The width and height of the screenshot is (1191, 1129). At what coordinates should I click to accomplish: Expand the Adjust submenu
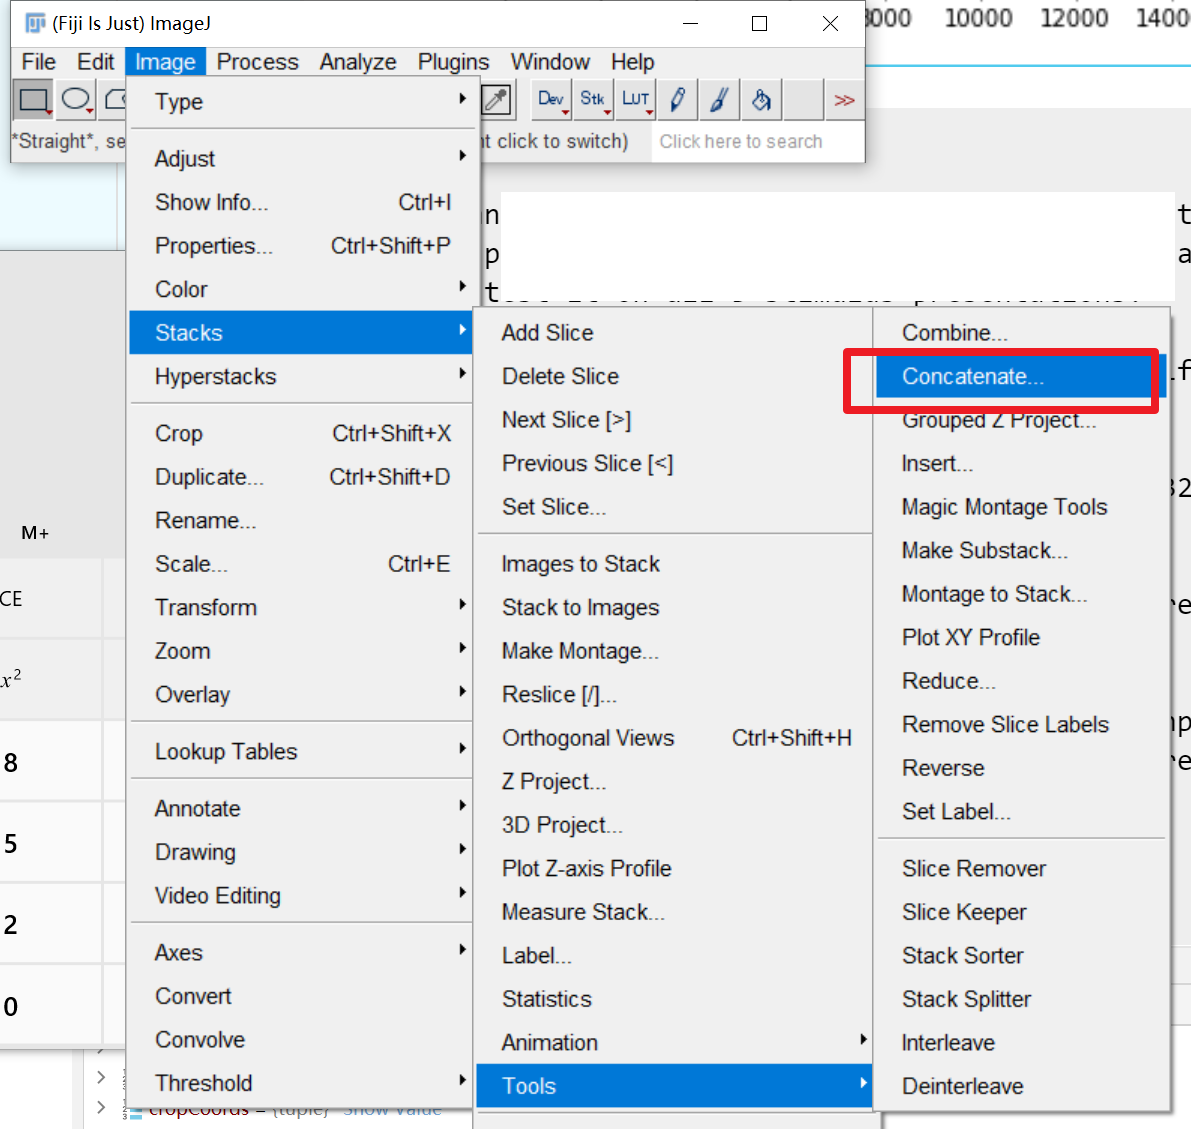[x=302, y=159]
